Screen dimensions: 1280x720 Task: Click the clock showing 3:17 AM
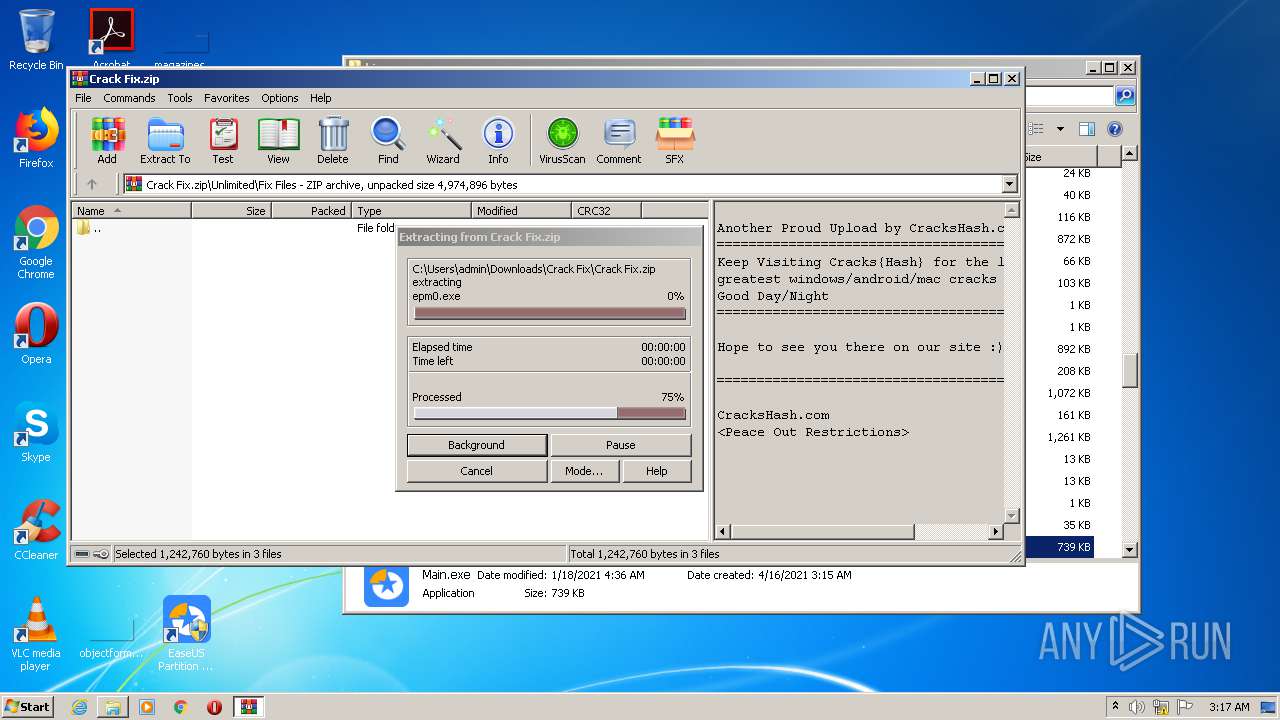click(1229, 707)
